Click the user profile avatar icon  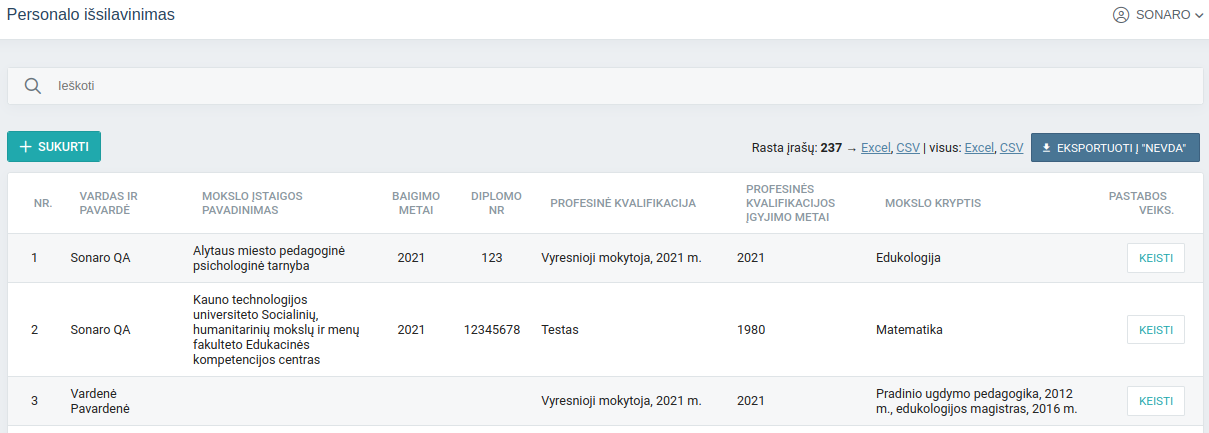coord(1121,15)
